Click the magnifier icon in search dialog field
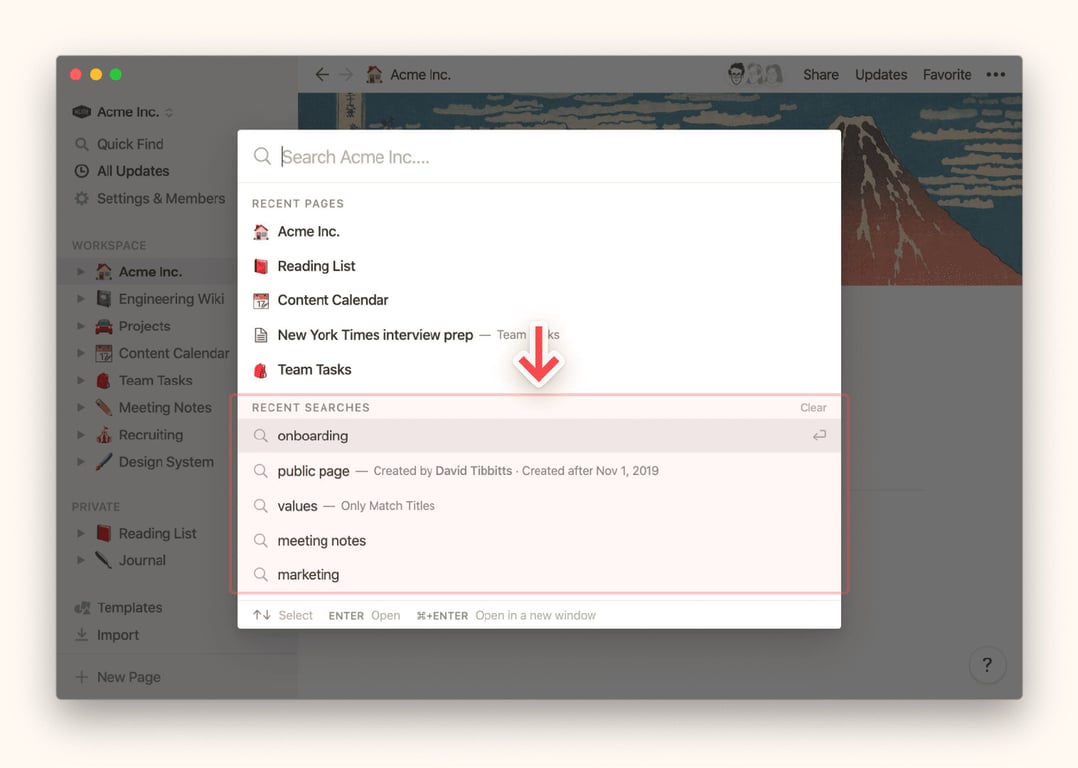1078x768 pixels. [262, 156]
